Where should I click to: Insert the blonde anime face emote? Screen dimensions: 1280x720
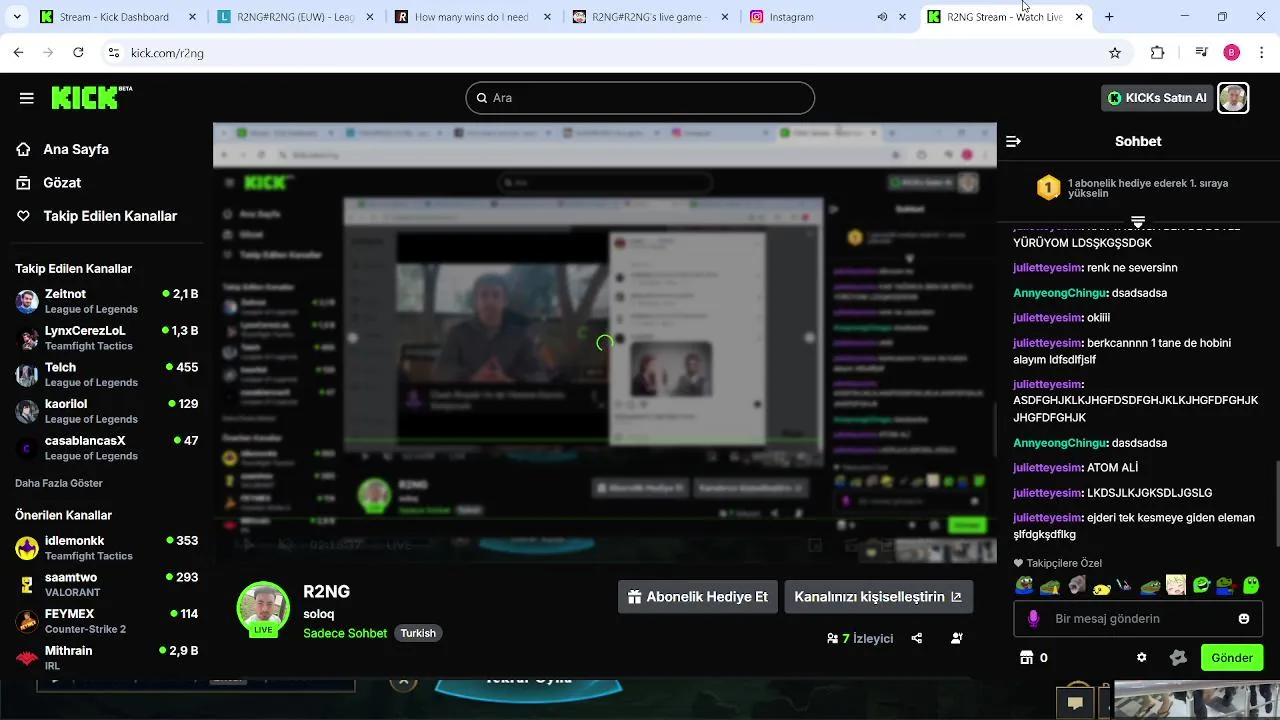1176,585
